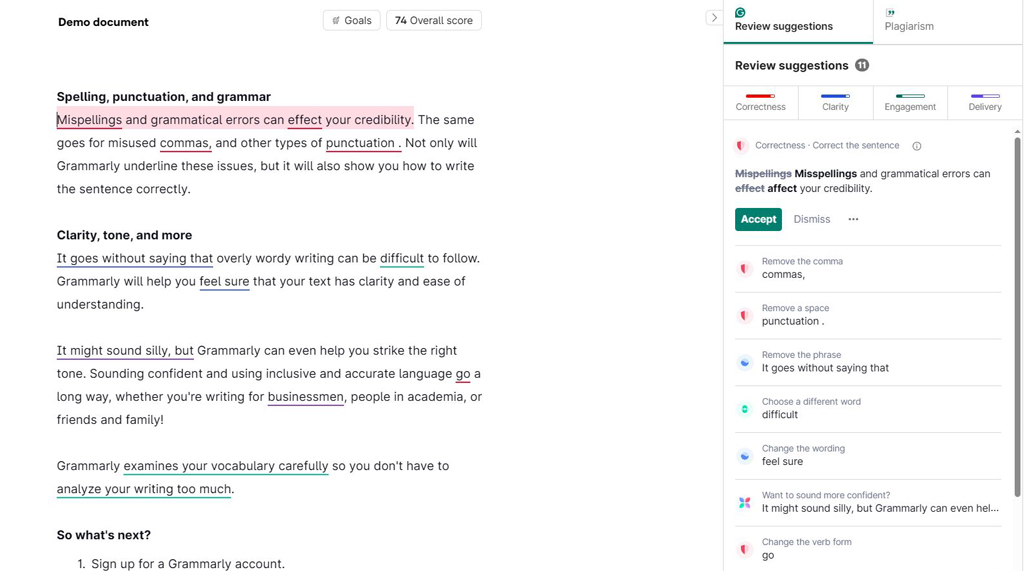This screenshot has height=571, width=1024.
Task: Click the underlined word difficult in document
Action: click(x=402, y=259)
